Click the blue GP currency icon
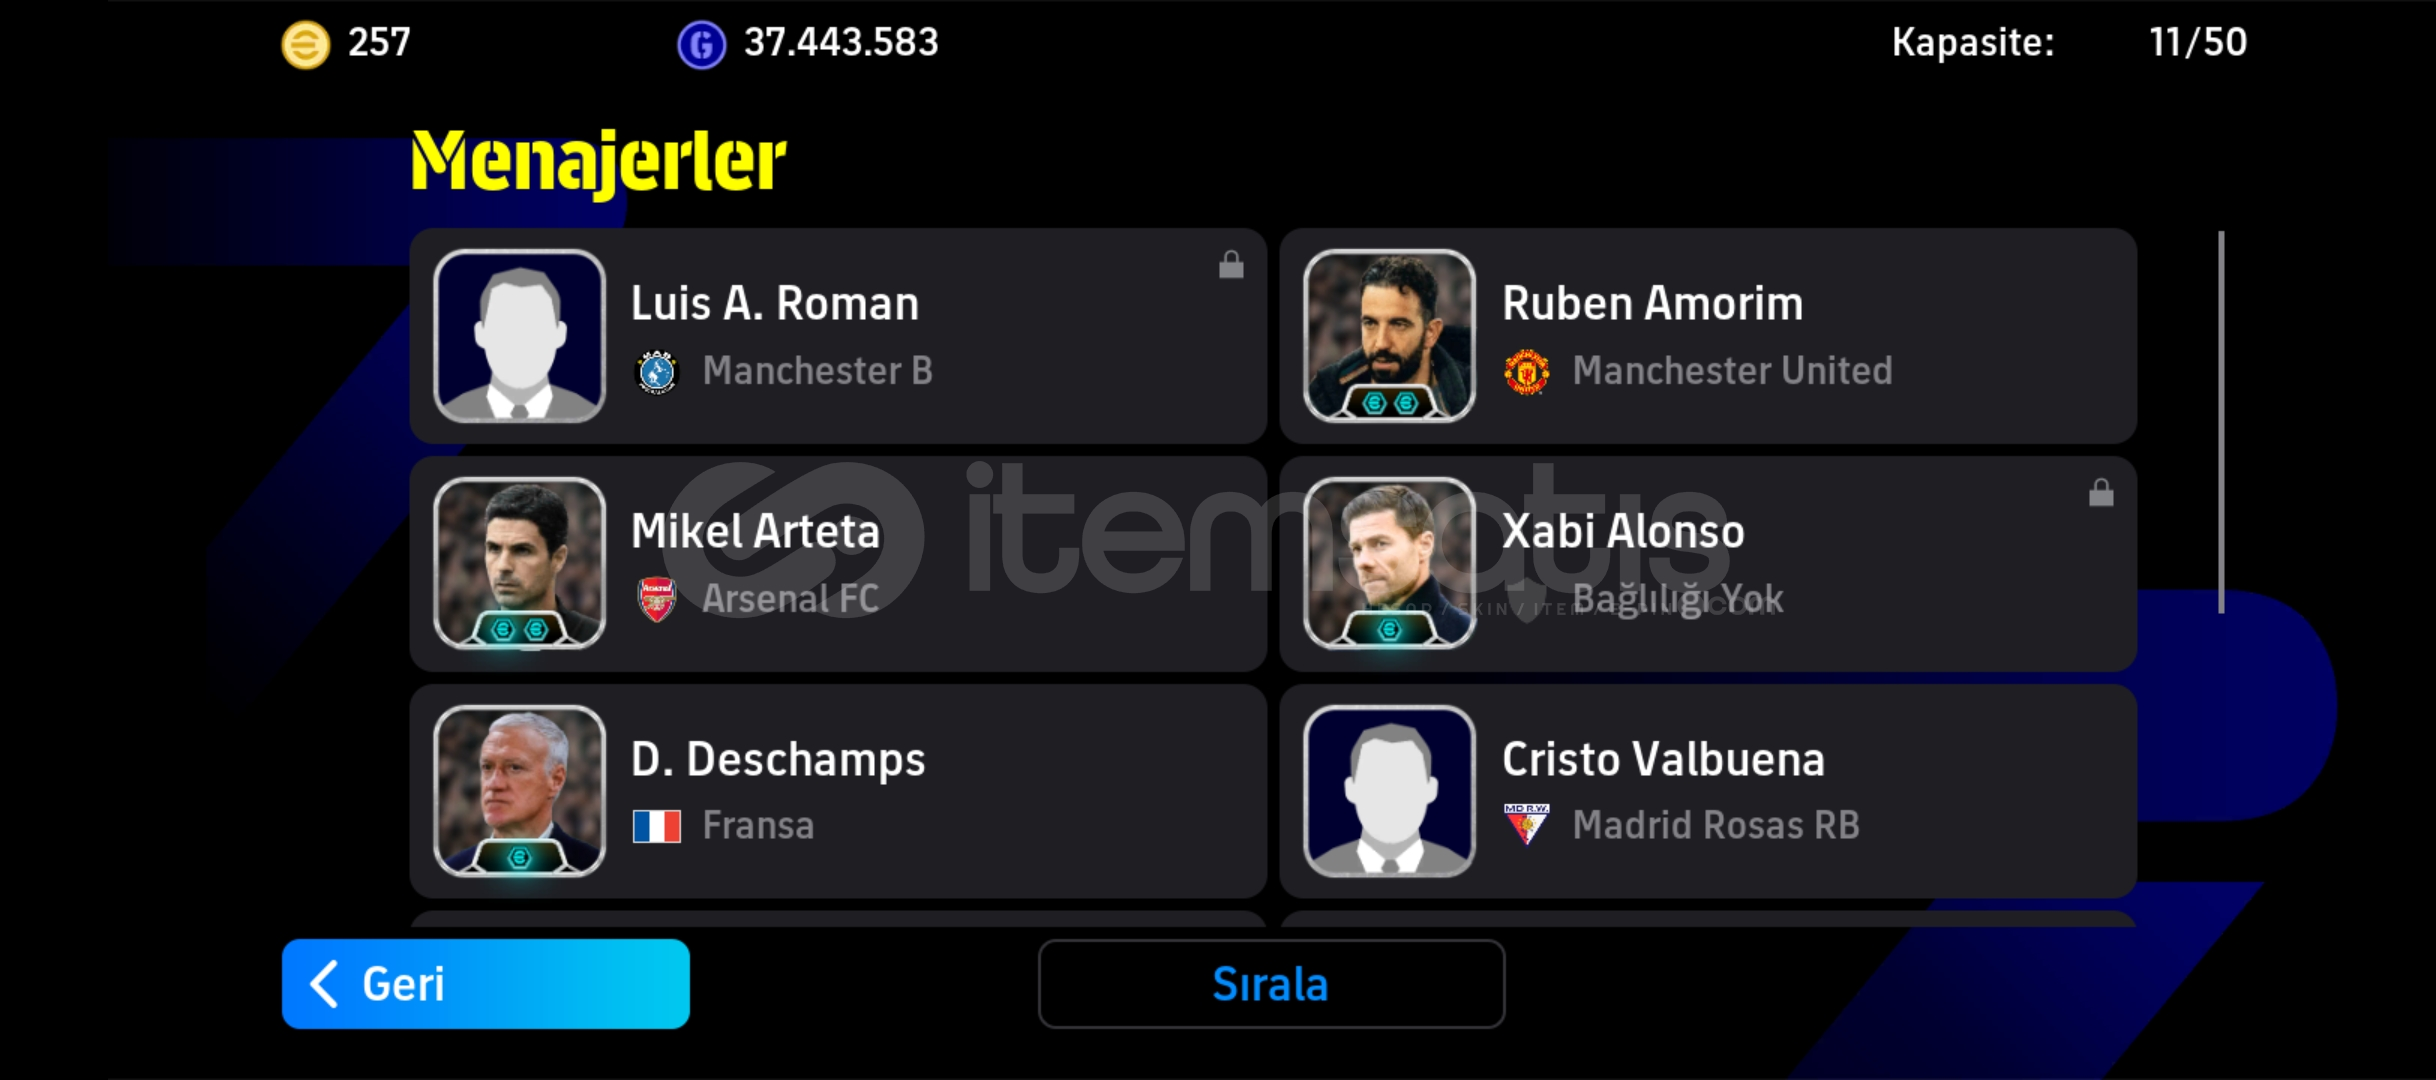The height and width of the screenshot is (1080, 2436). point(701,45)
